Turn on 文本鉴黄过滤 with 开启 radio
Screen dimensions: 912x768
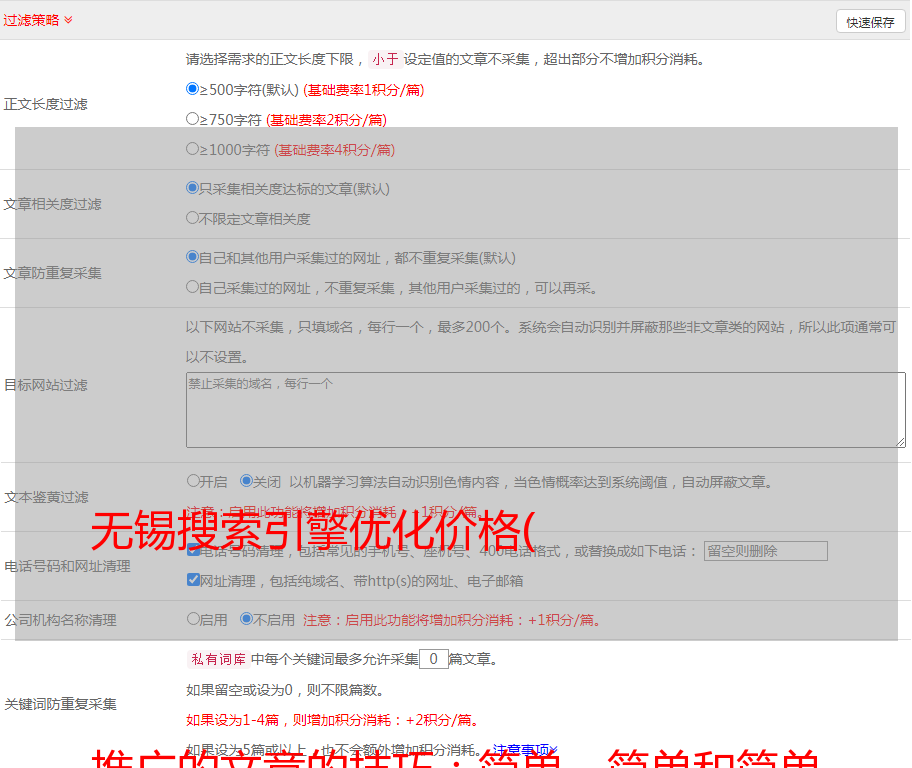pyautogui.click(x=193, y=481)
